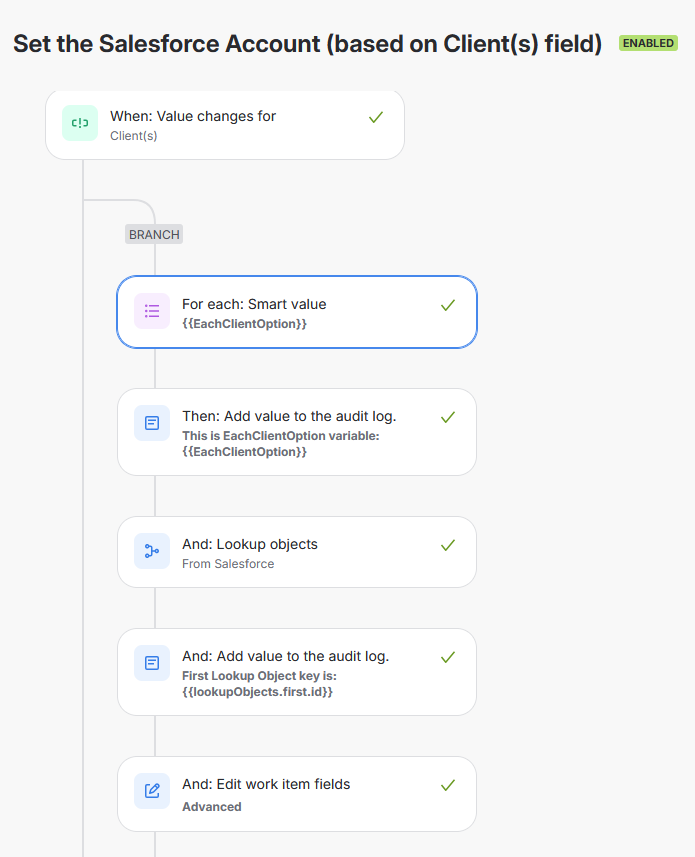The image size is (695, 857).
Task: Click the Lookup objects branch icon
Action: [x=152, y=551]
